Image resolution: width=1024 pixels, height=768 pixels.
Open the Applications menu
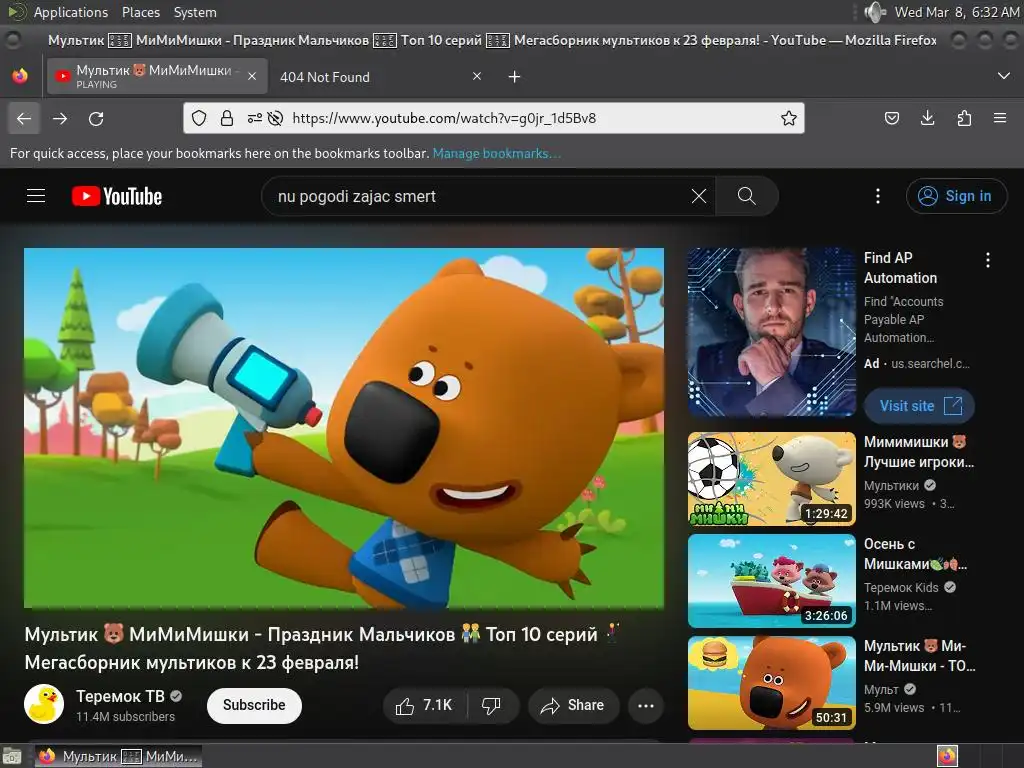71,12
